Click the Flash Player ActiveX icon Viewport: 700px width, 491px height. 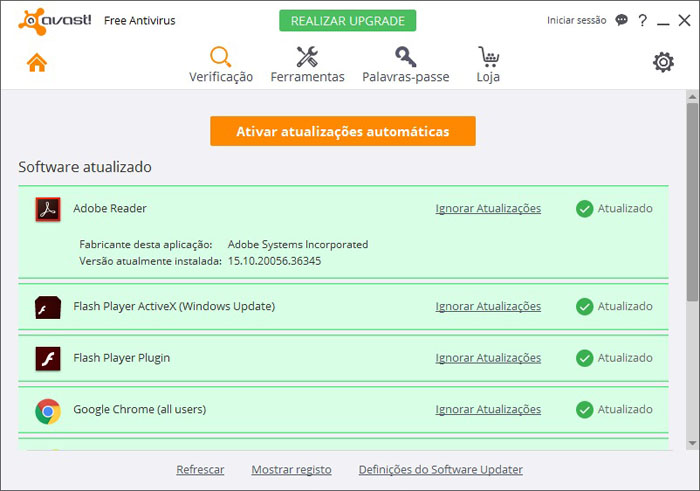click(x=48, y=307)
